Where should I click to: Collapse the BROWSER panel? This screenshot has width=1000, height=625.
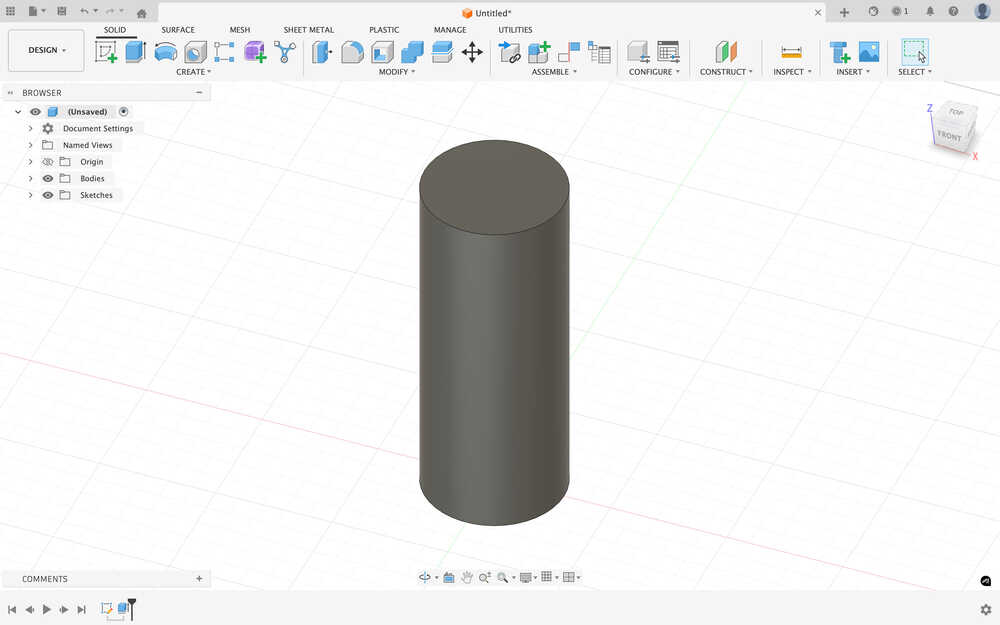(x=199, y=92)
